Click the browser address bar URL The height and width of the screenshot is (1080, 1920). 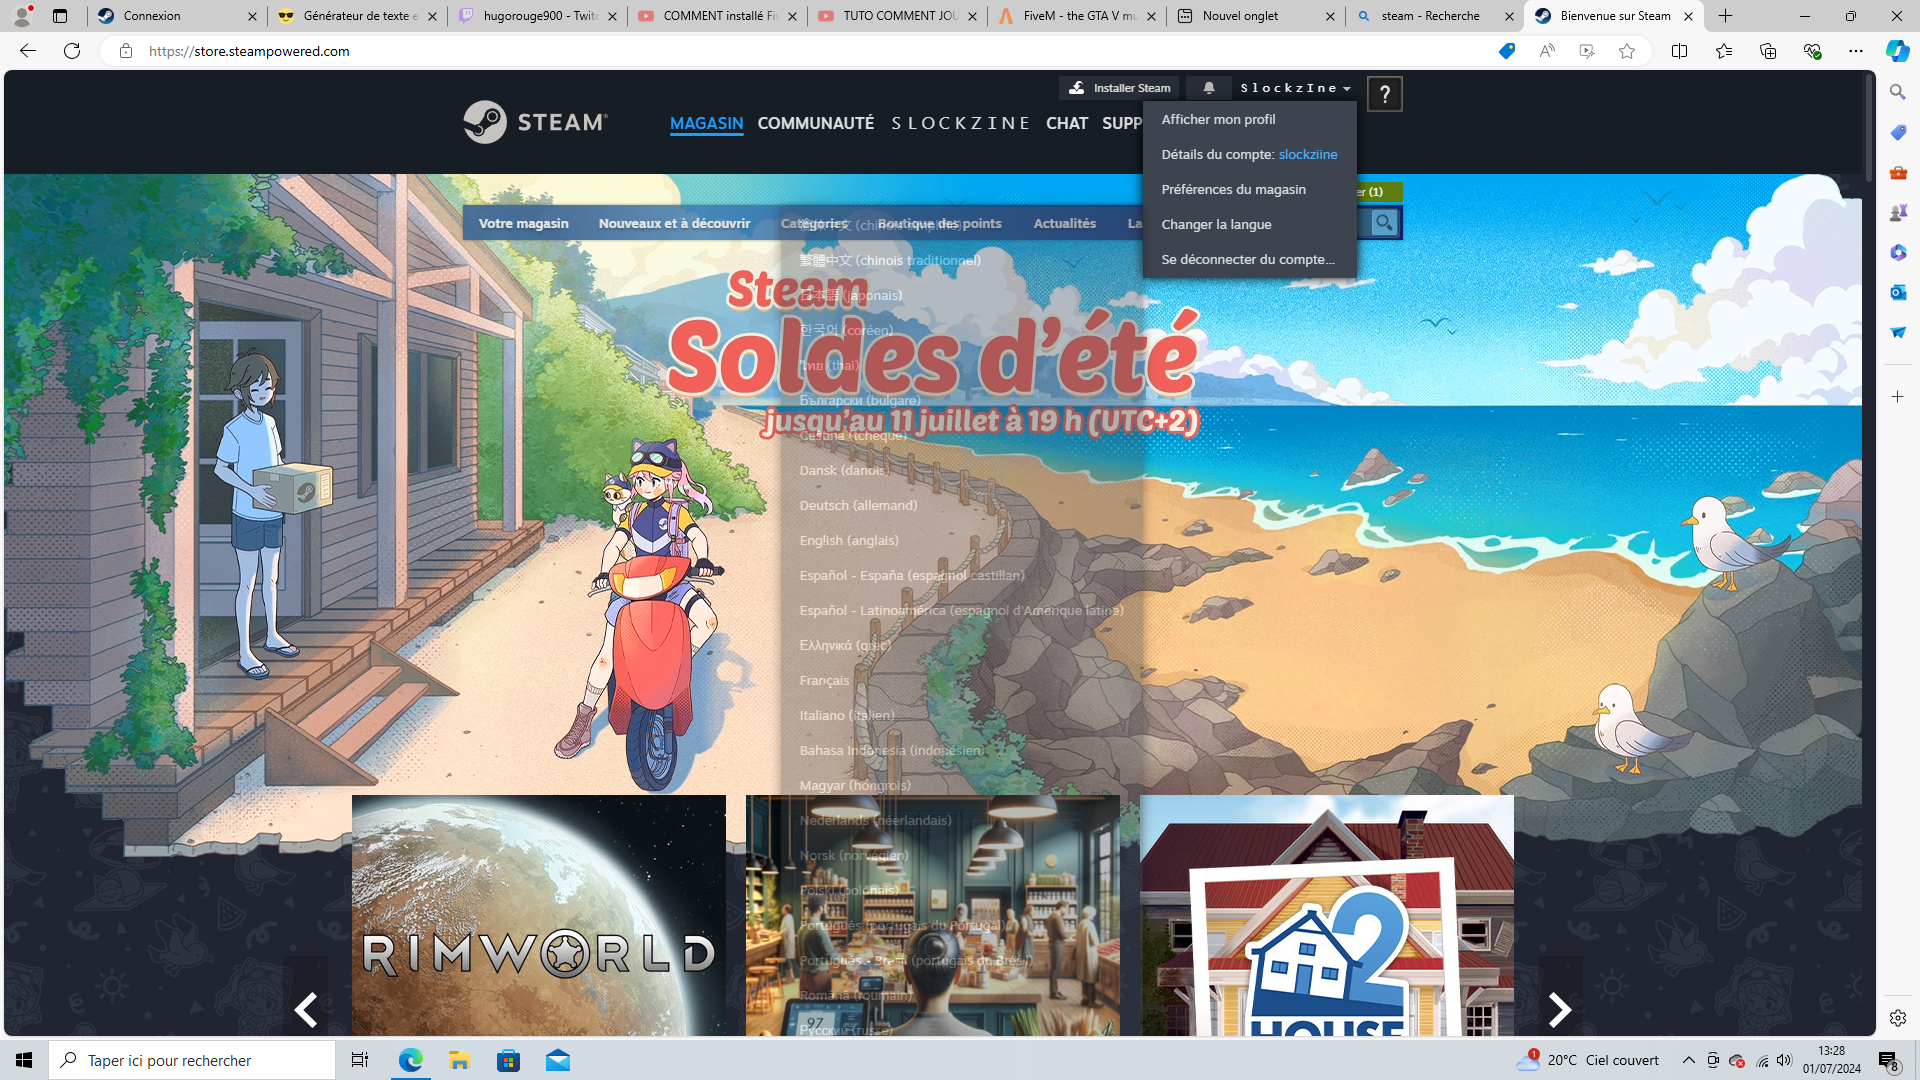click(x=250, y=51)
